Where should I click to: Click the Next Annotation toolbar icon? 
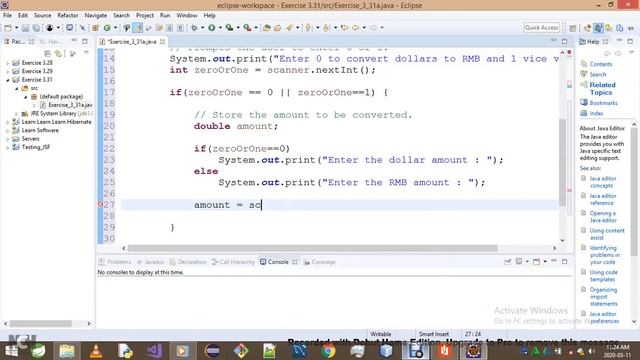[x=309, y=28]
